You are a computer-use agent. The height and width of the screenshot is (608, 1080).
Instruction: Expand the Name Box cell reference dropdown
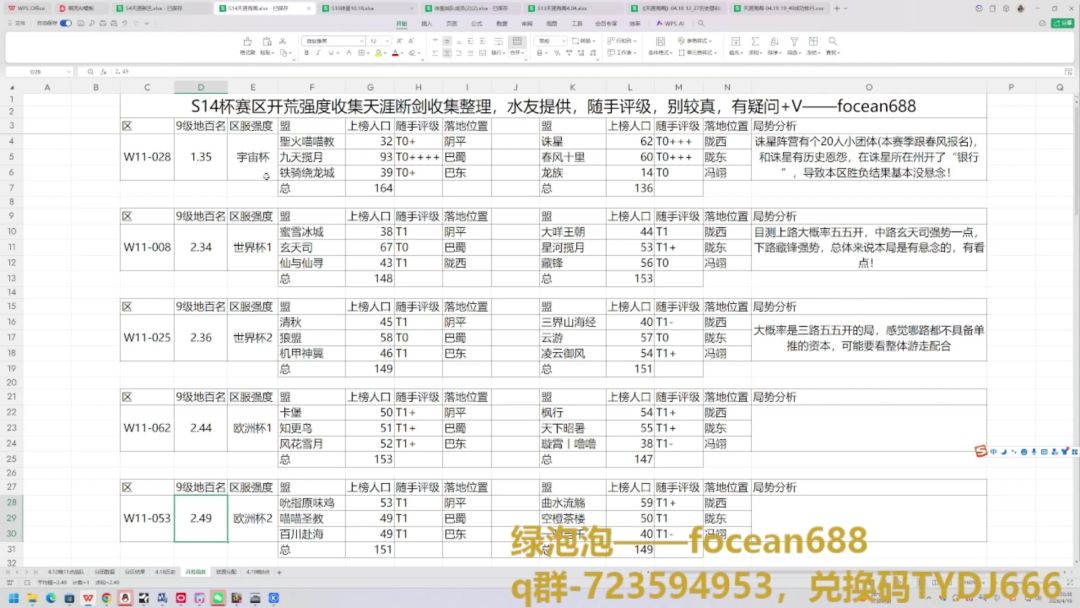coord(67,72)
